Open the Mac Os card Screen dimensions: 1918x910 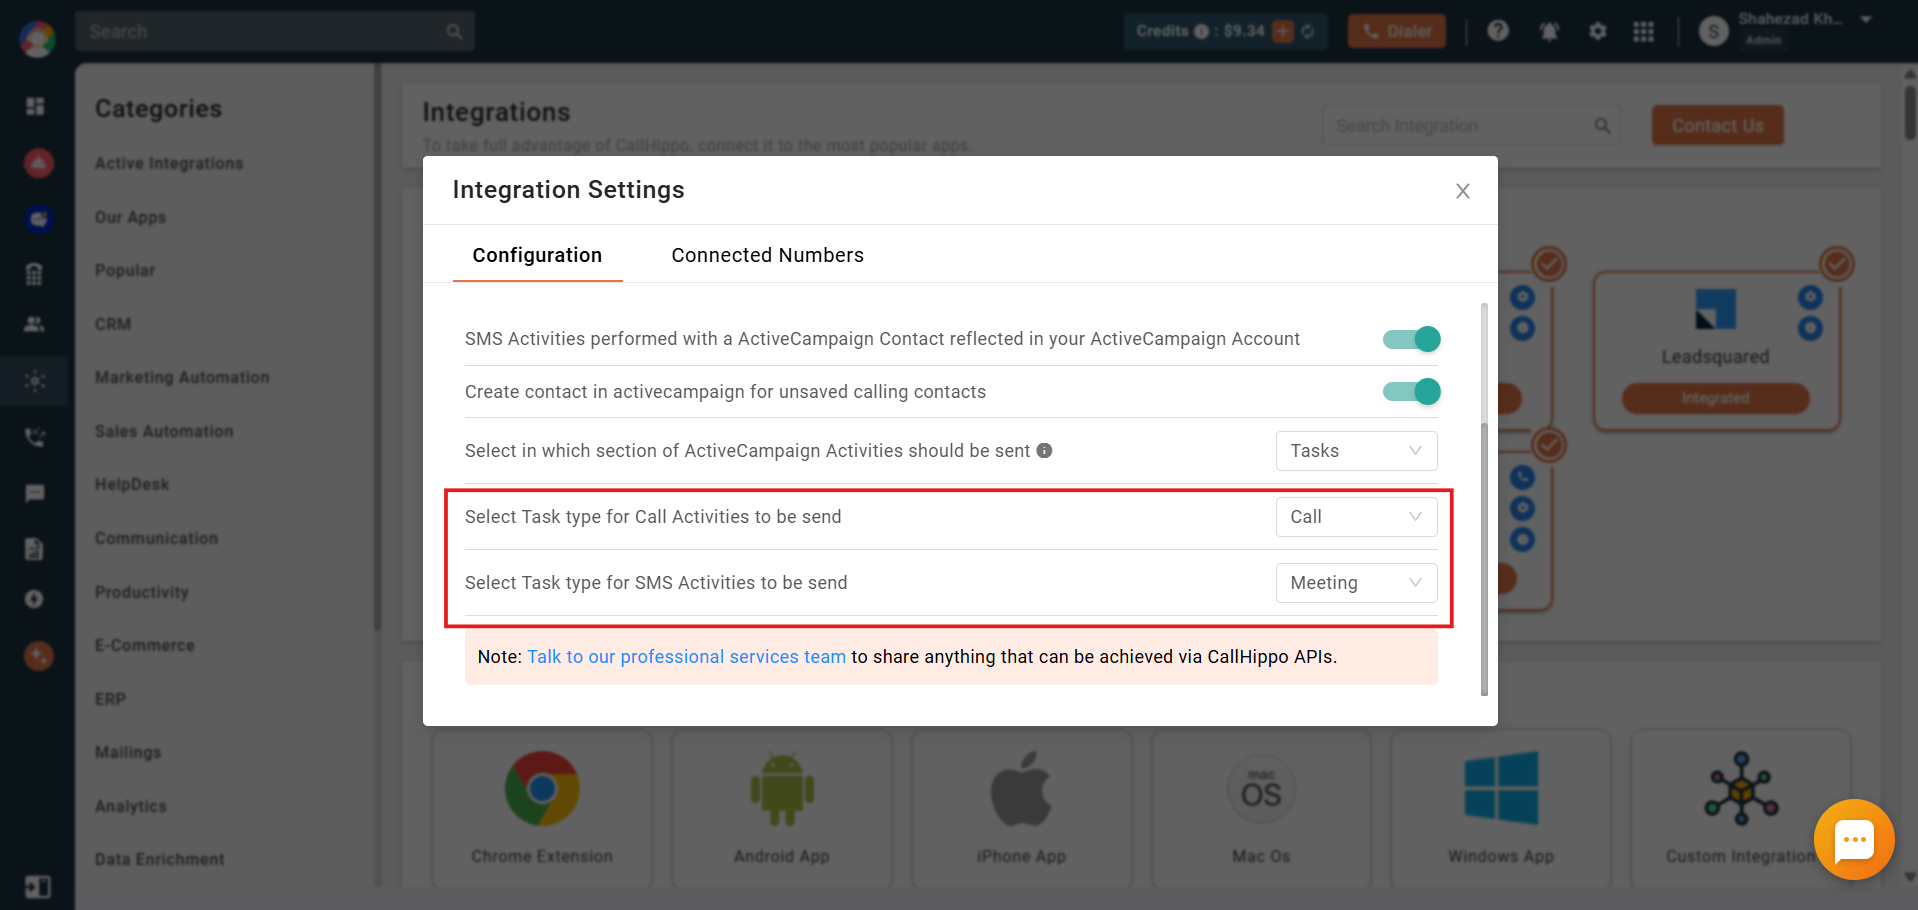(1261, 808)
